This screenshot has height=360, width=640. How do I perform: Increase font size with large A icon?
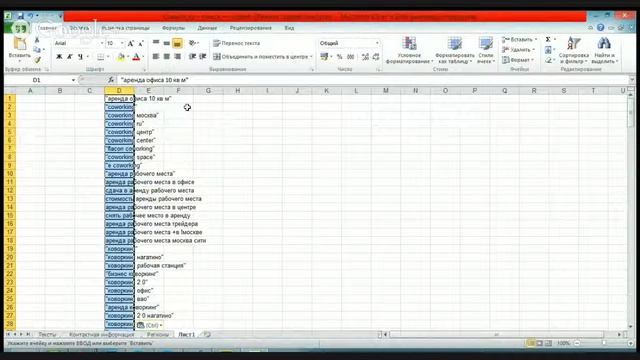pyautogui.click(x=131, y=43)
